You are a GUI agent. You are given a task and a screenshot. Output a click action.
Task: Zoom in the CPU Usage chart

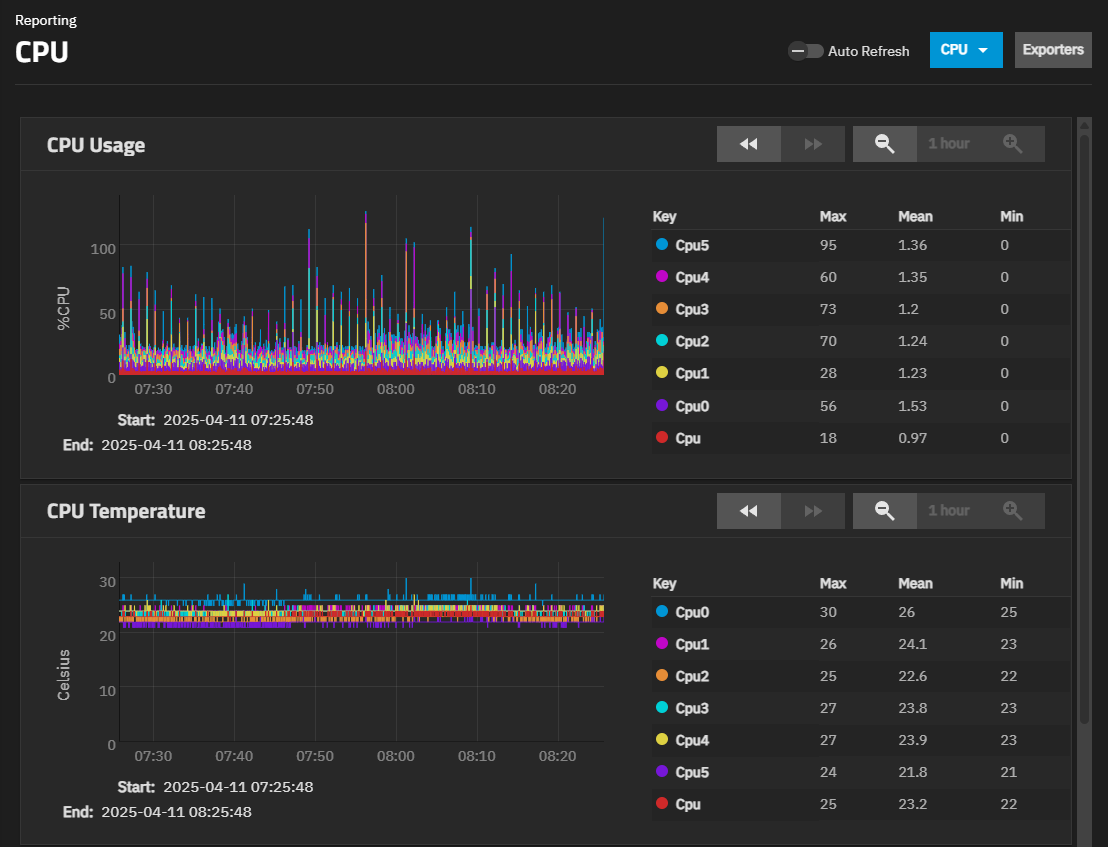point(1012,144)
